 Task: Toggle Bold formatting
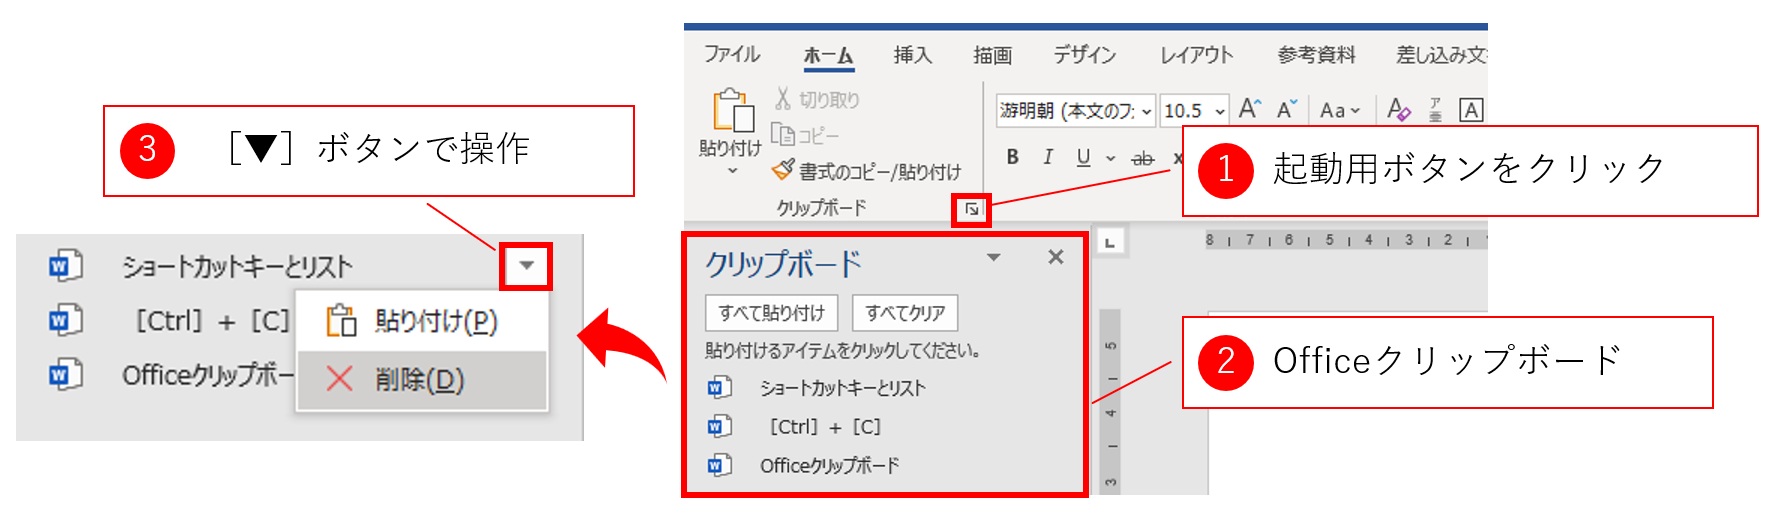tap(1012, 157)
